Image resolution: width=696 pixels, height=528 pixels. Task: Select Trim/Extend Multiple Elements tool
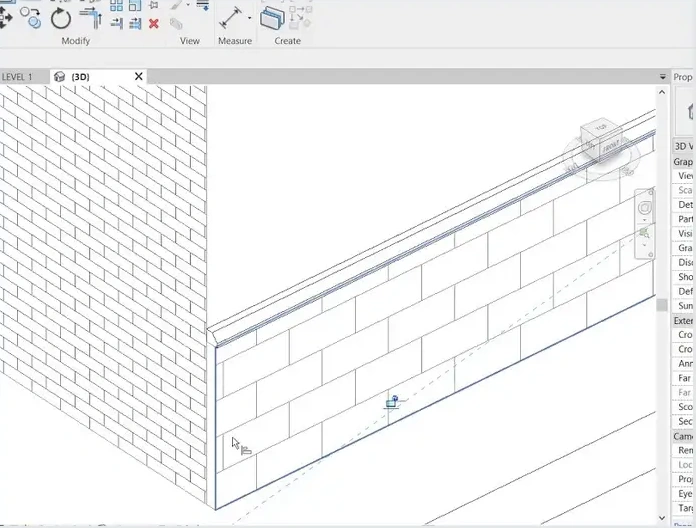[135, 23]
